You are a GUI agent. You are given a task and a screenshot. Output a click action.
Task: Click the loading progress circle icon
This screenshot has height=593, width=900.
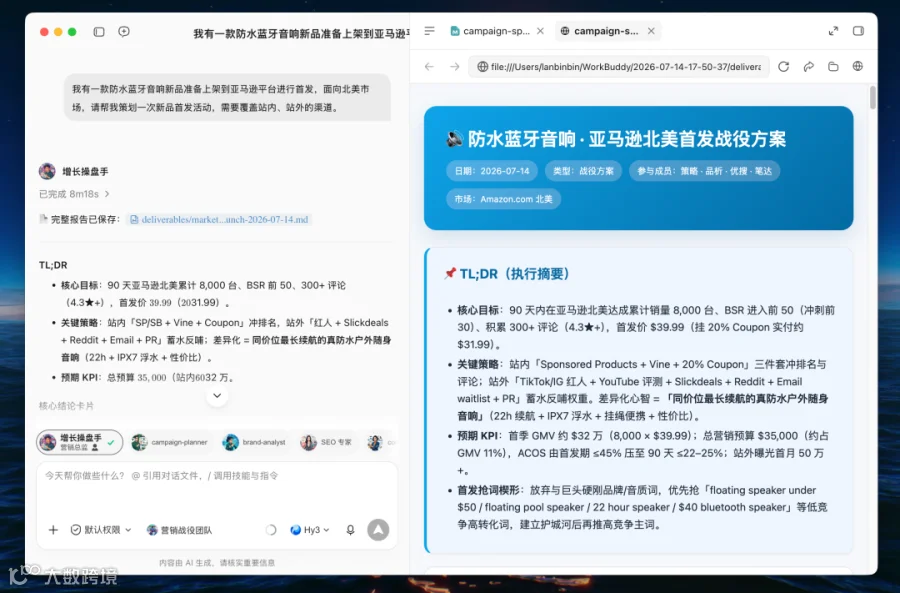point(271,530)
